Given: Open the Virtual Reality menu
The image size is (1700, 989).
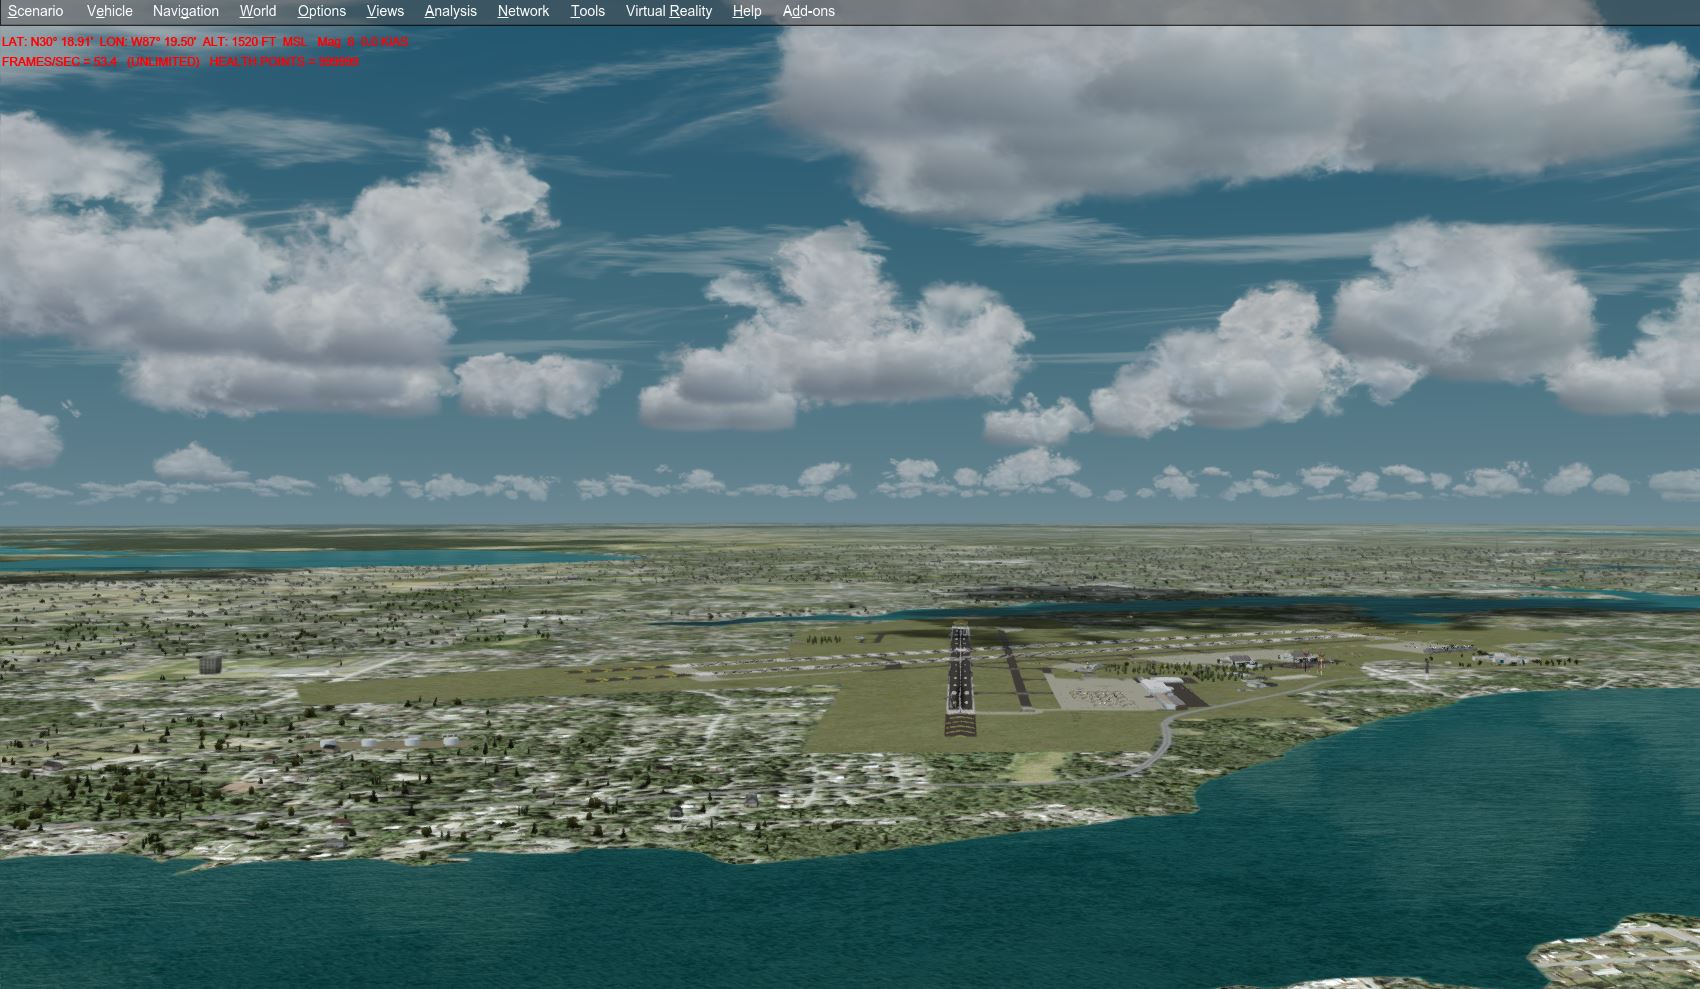Looking at the screenshot, I should 668,11.
